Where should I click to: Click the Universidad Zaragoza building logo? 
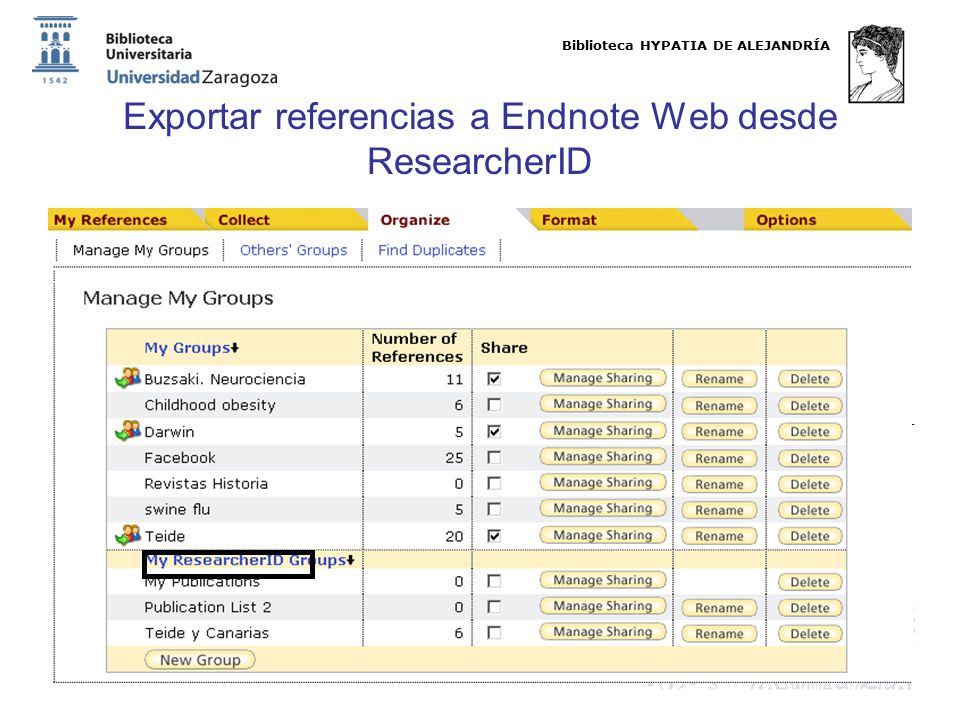coord(55,50)
